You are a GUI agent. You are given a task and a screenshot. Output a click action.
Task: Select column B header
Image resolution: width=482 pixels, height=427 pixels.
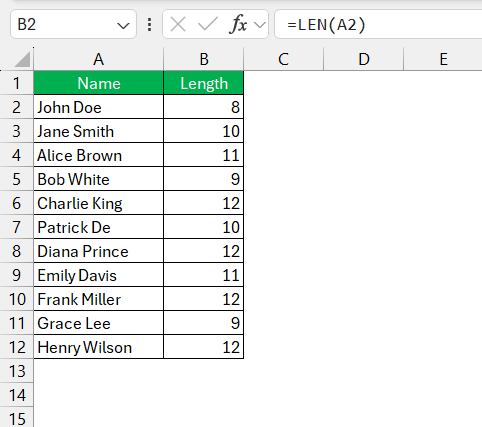tap(204, 59)
